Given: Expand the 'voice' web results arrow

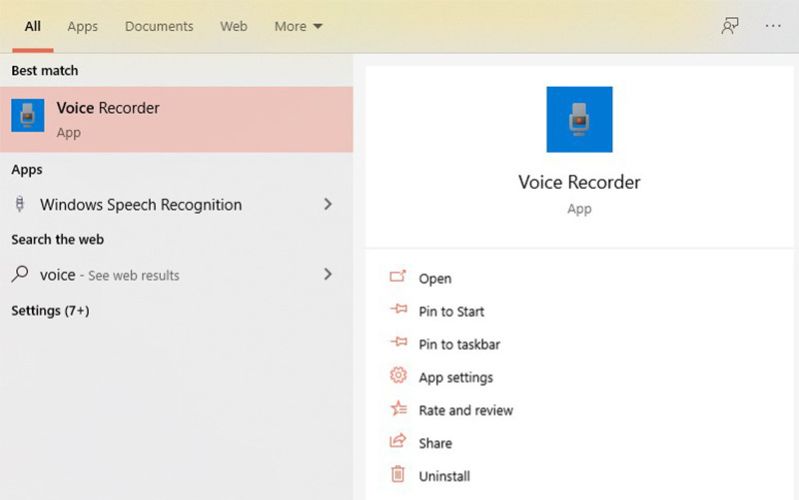Looking at the screenshot, I should tap(327, 274).
